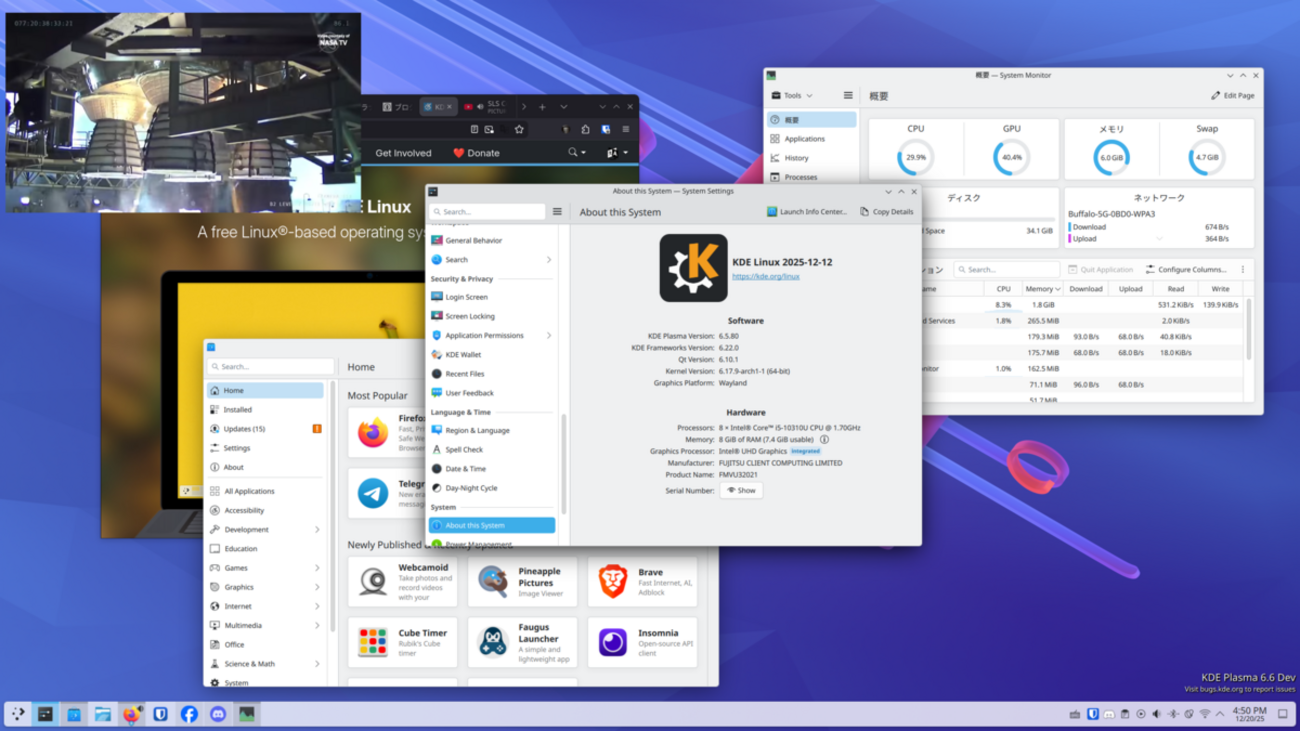Toggle Bluetooth from the system tray
The width and height of the screenshot is (1300, 731).
click(x=1172, y=714)
